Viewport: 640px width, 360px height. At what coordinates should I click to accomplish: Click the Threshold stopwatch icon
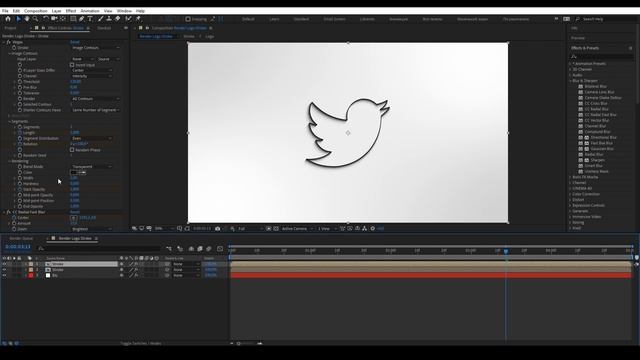pos(20,82)
